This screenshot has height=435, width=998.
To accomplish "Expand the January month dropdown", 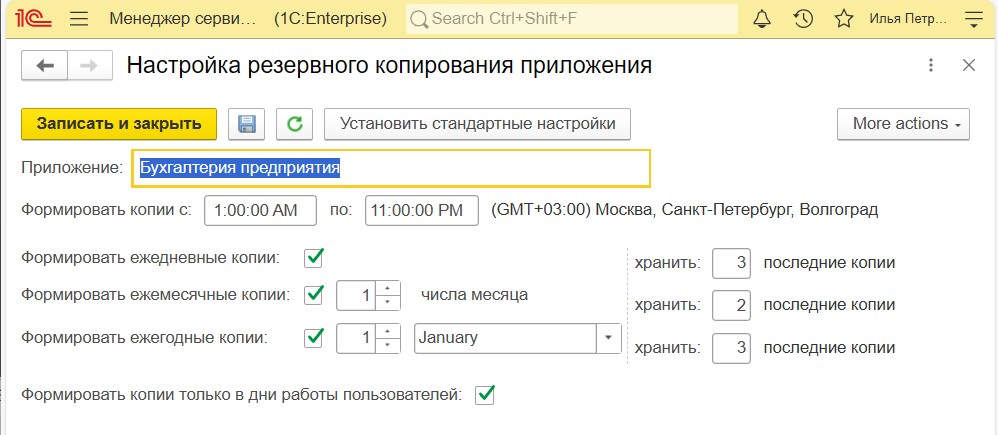I will pyautogui.click(x=608, y=338).
